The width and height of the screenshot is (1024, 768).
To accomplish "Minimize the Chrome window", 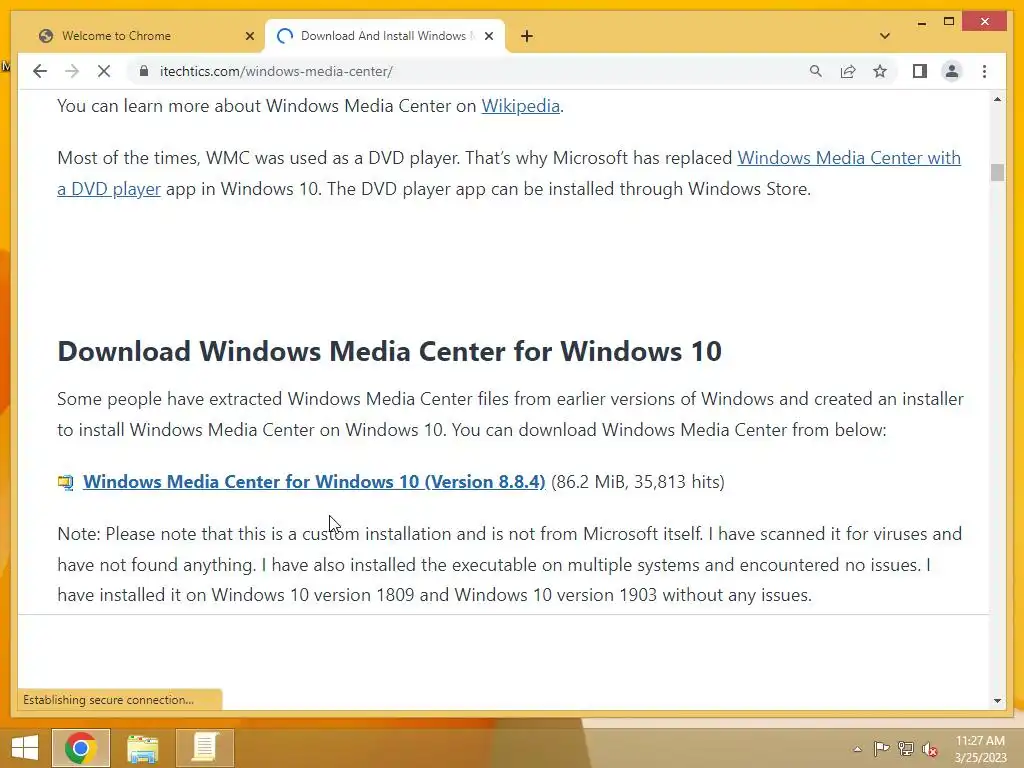I will click(921, 23).
